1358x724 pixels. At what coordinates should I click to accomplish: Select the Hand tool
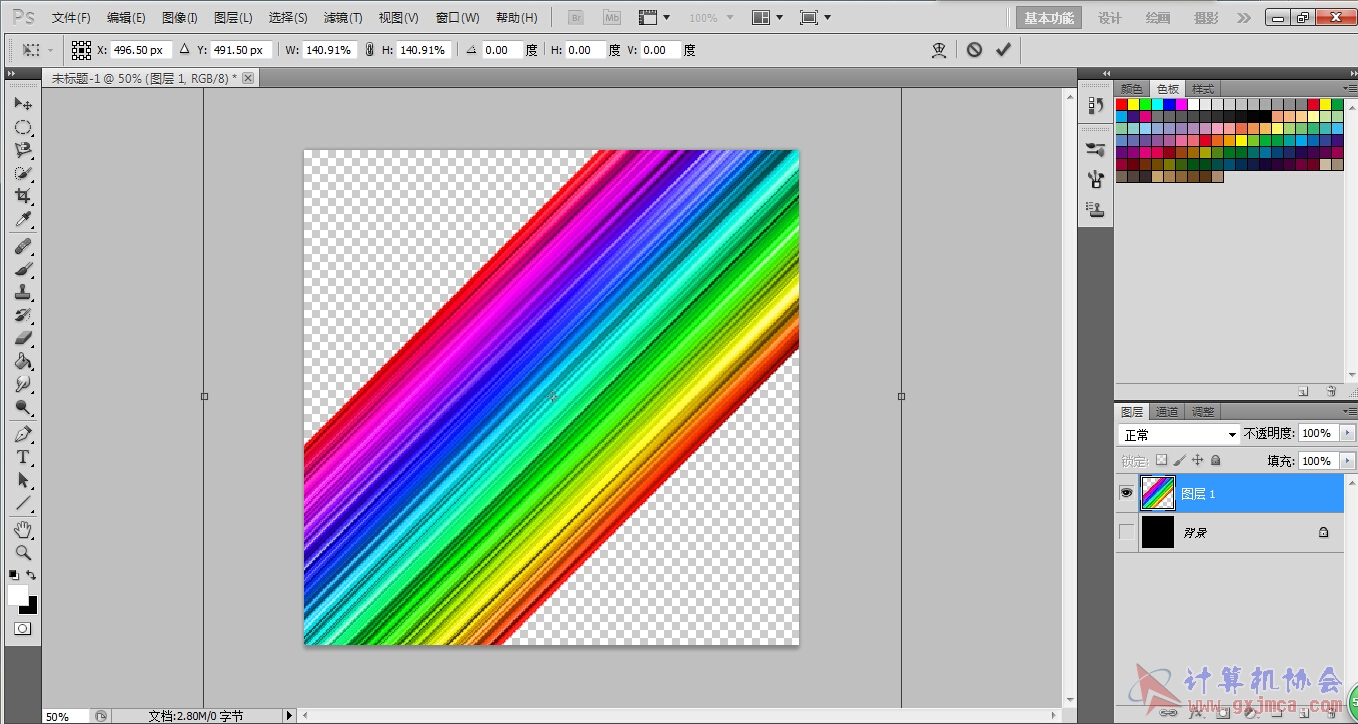(23, 529)
